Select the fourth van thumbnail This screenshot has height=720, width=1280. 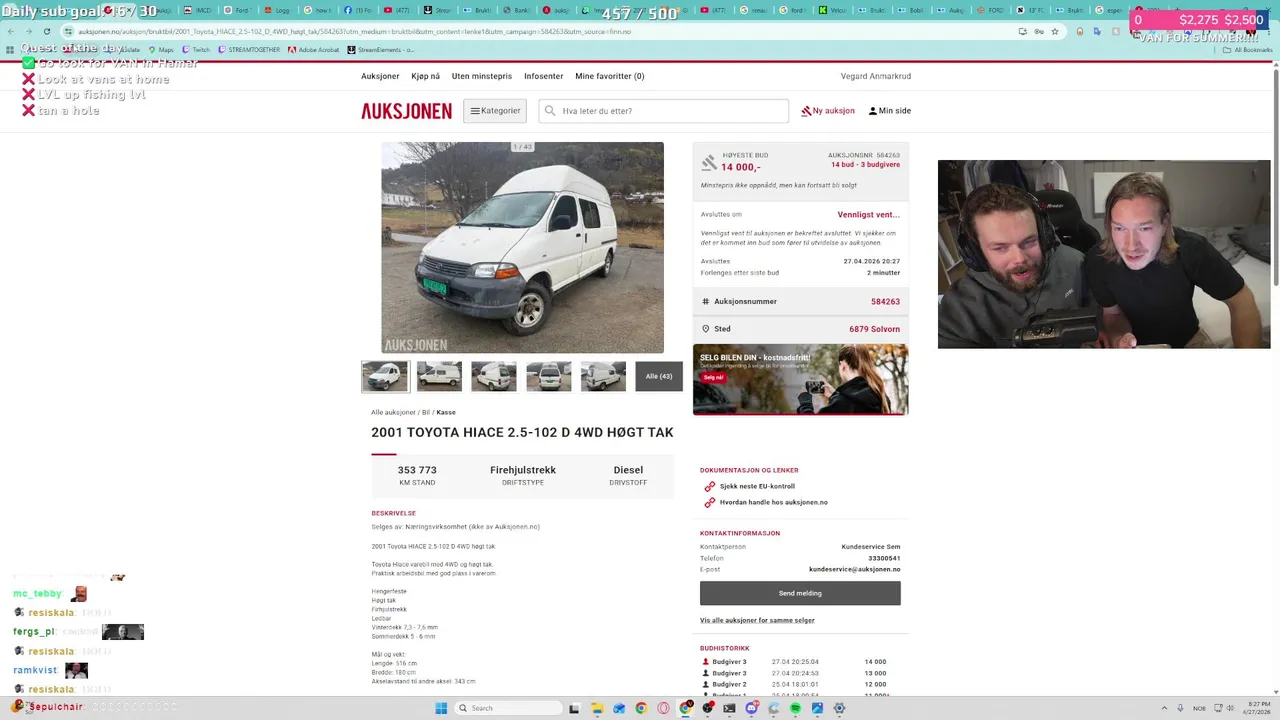549,376
